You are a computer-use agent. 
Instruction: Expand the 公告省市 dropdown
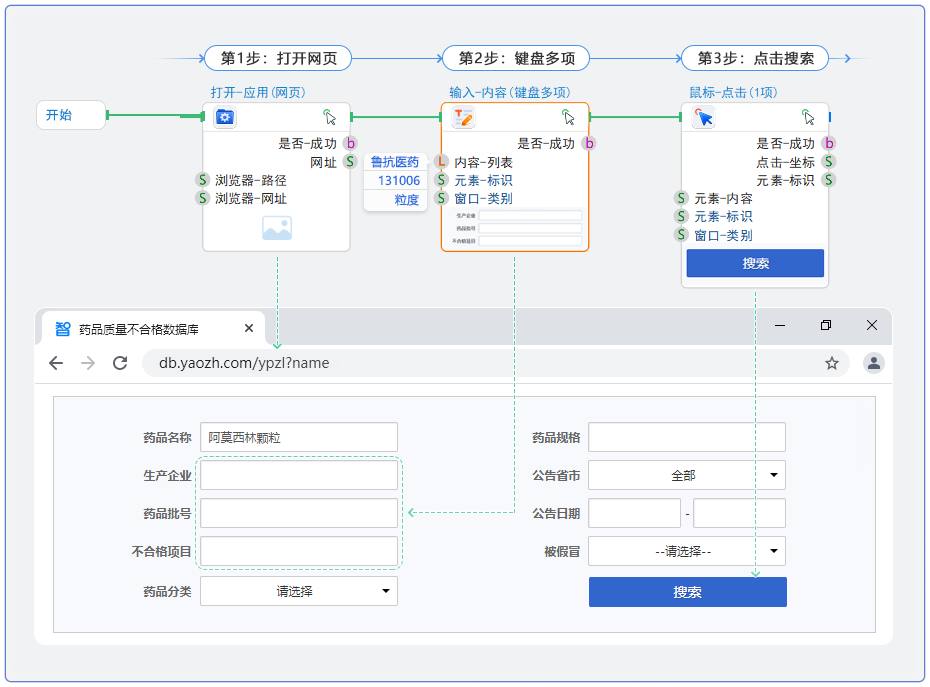click(773, 475)
